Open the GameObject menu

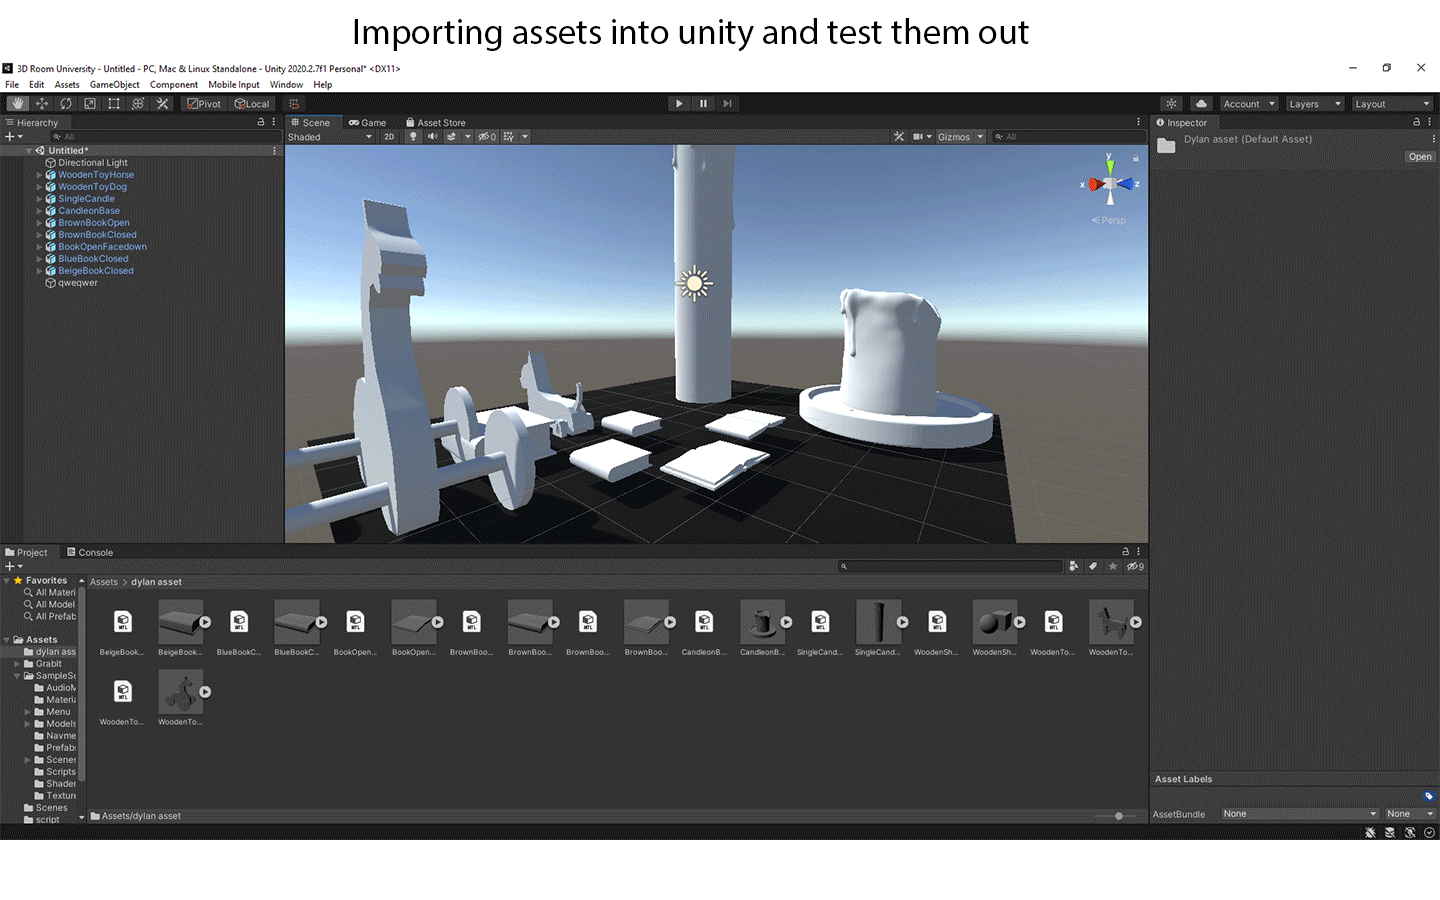[x=115, y=85]
